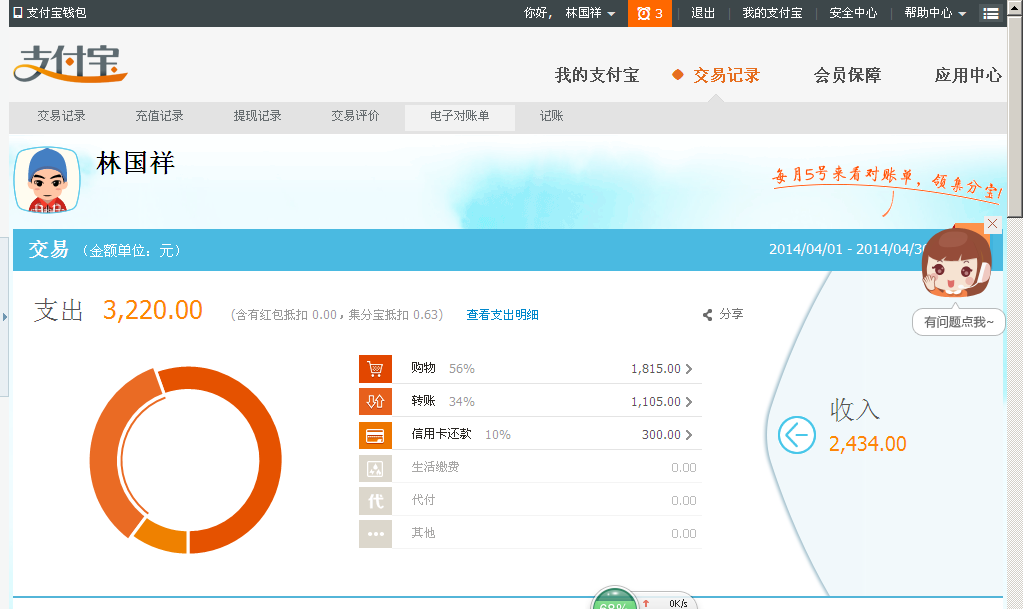Click the orange shopping cart icon
1023x609 pixels.
coord(375,369)
